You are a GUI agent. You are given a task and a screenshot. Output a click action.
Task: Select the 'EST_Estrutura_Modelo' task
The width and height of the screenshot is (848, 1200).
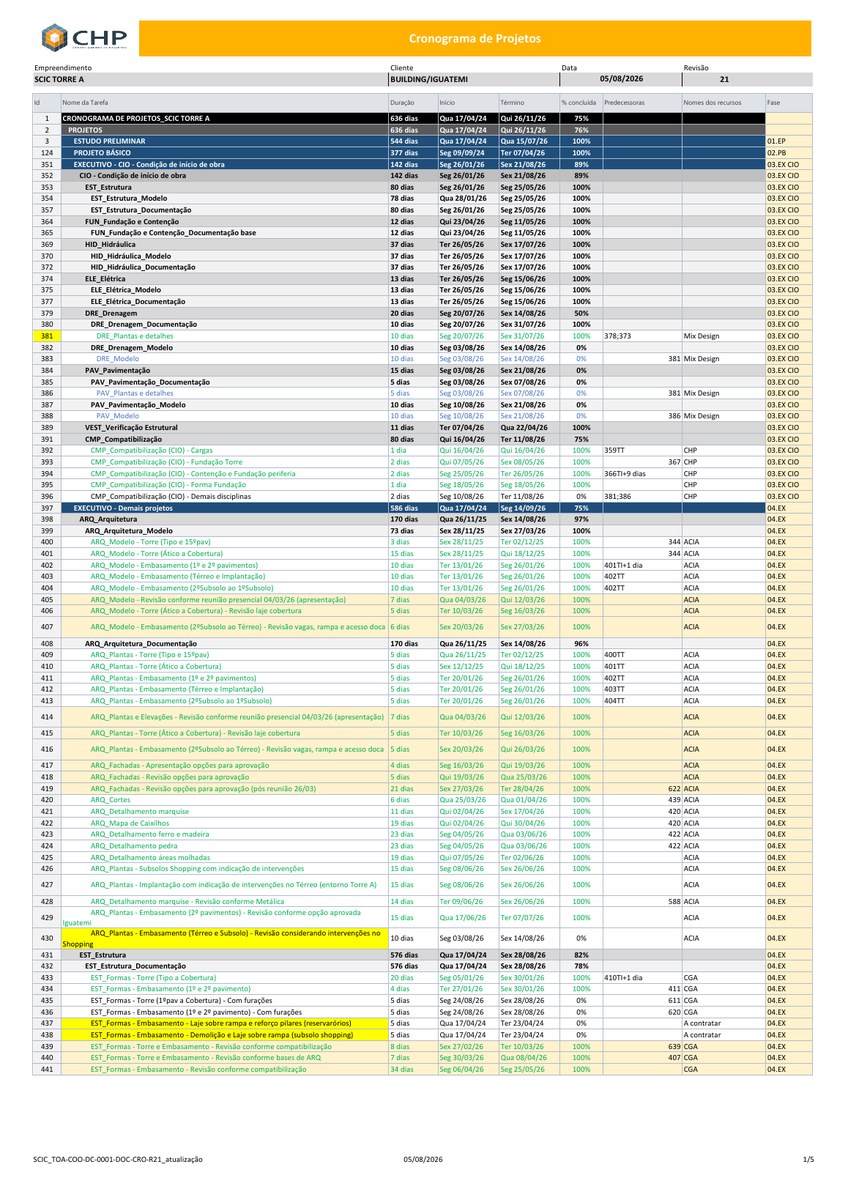point(129,199)
